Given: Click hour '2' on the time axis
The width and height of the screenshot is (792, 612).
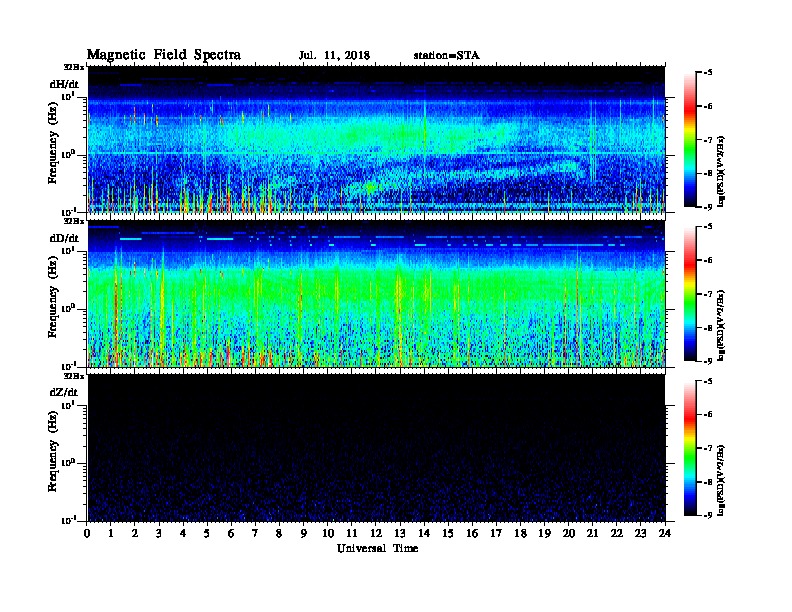Looking at the screenshot, I should [135, 534].
